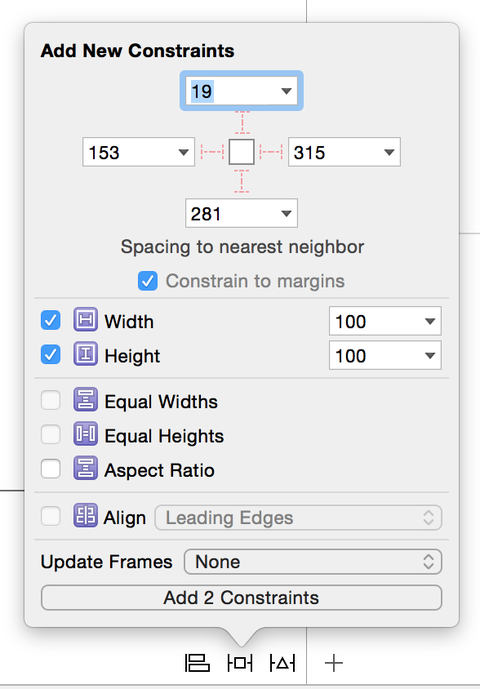This screenshot has height=689, width=480.
Task: Uncheck the Height constraint checkbox
Action: (51, 354)
